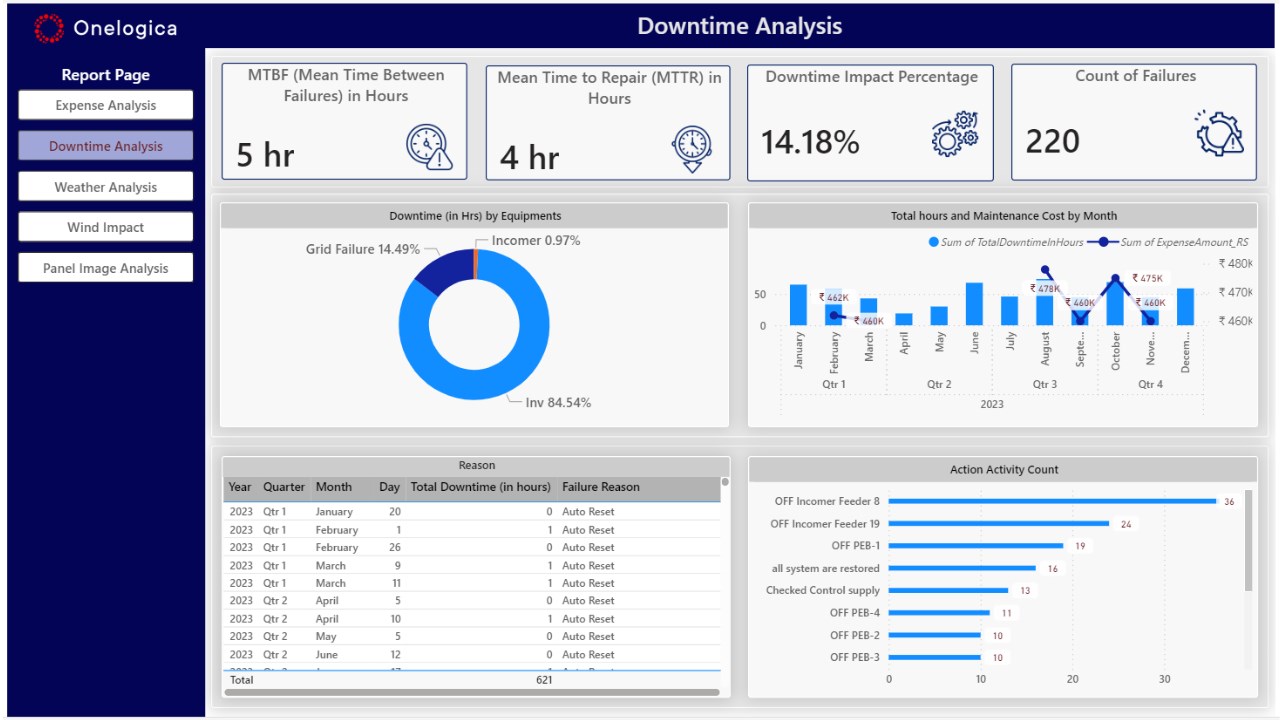Open the Panel Image Analysis page
The image size is (1280, 720).
pyautogui.click(x=106, y=268)
